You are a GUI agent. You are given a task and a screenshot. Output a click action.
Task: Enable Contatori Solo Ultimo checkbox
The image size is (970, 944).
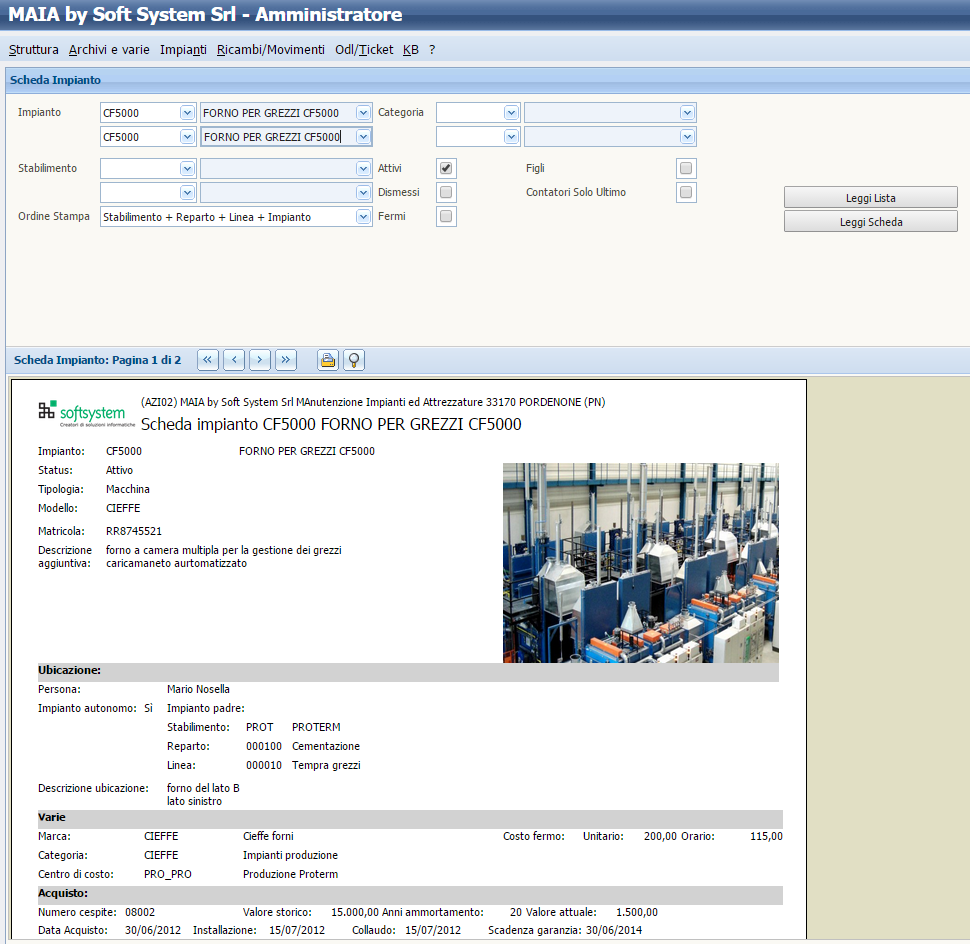point(686,192)
